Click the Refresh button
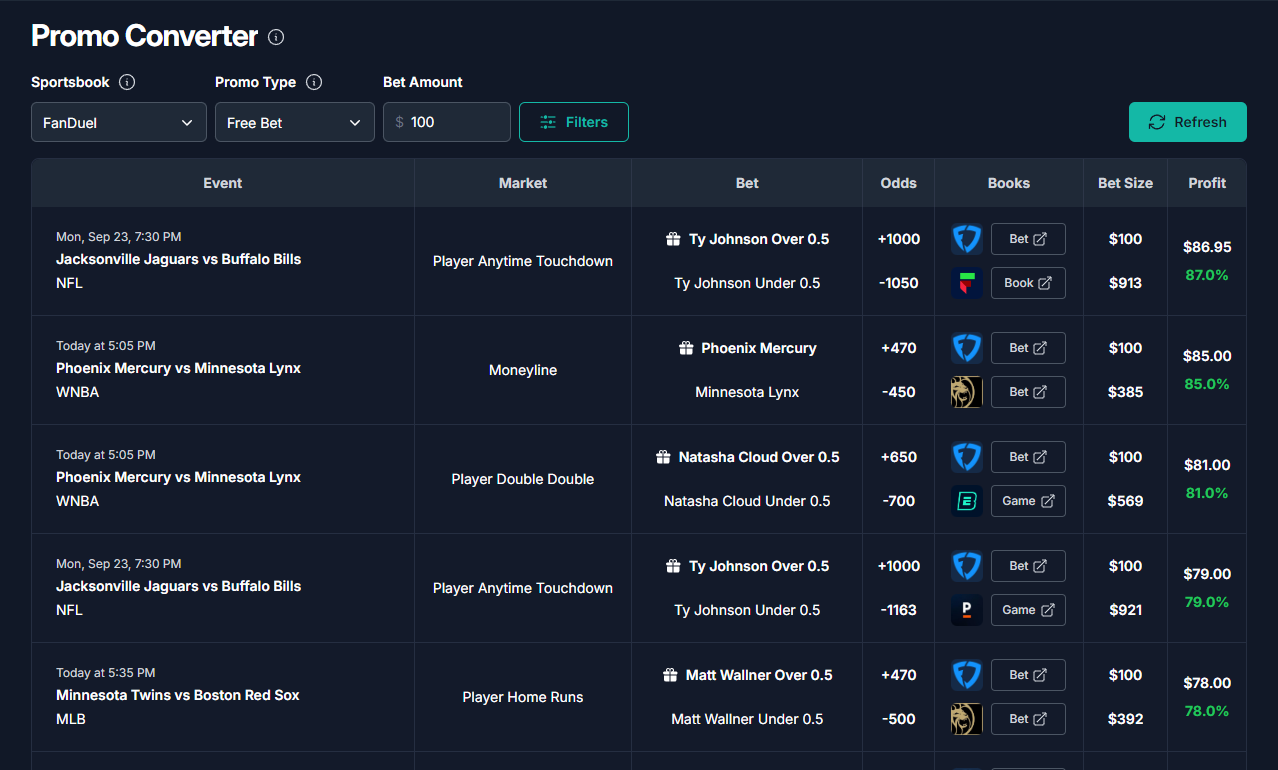 (x=1188, y=122)
